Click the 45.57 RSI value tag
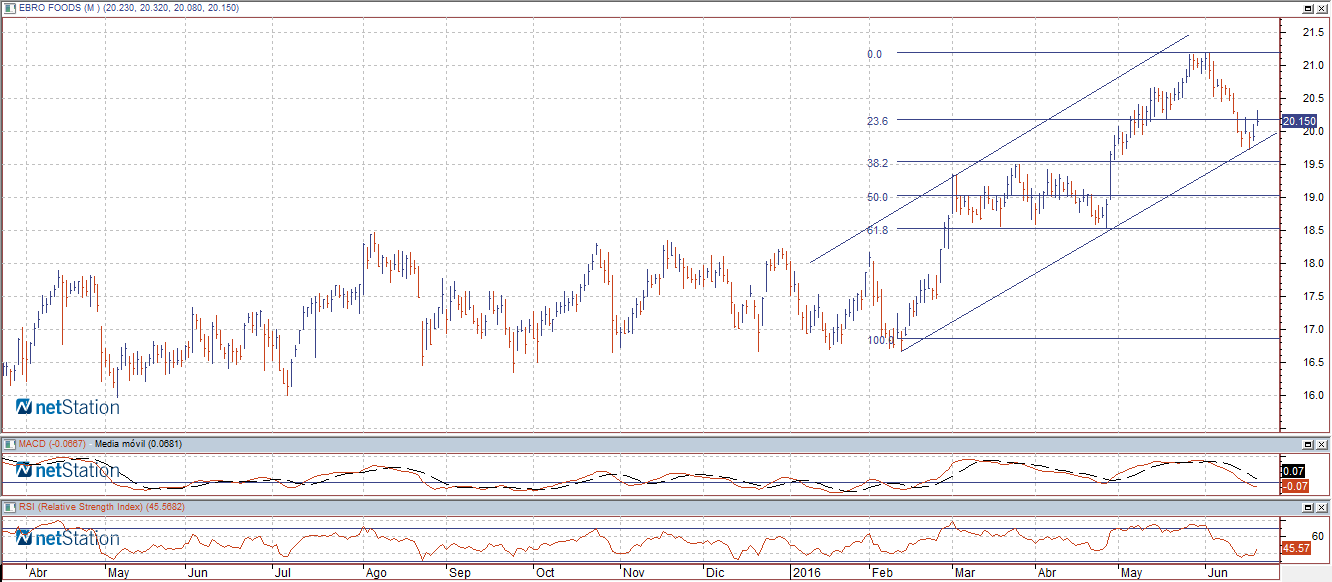This screenshot has height=582, width=1332. pos(1296,549)
